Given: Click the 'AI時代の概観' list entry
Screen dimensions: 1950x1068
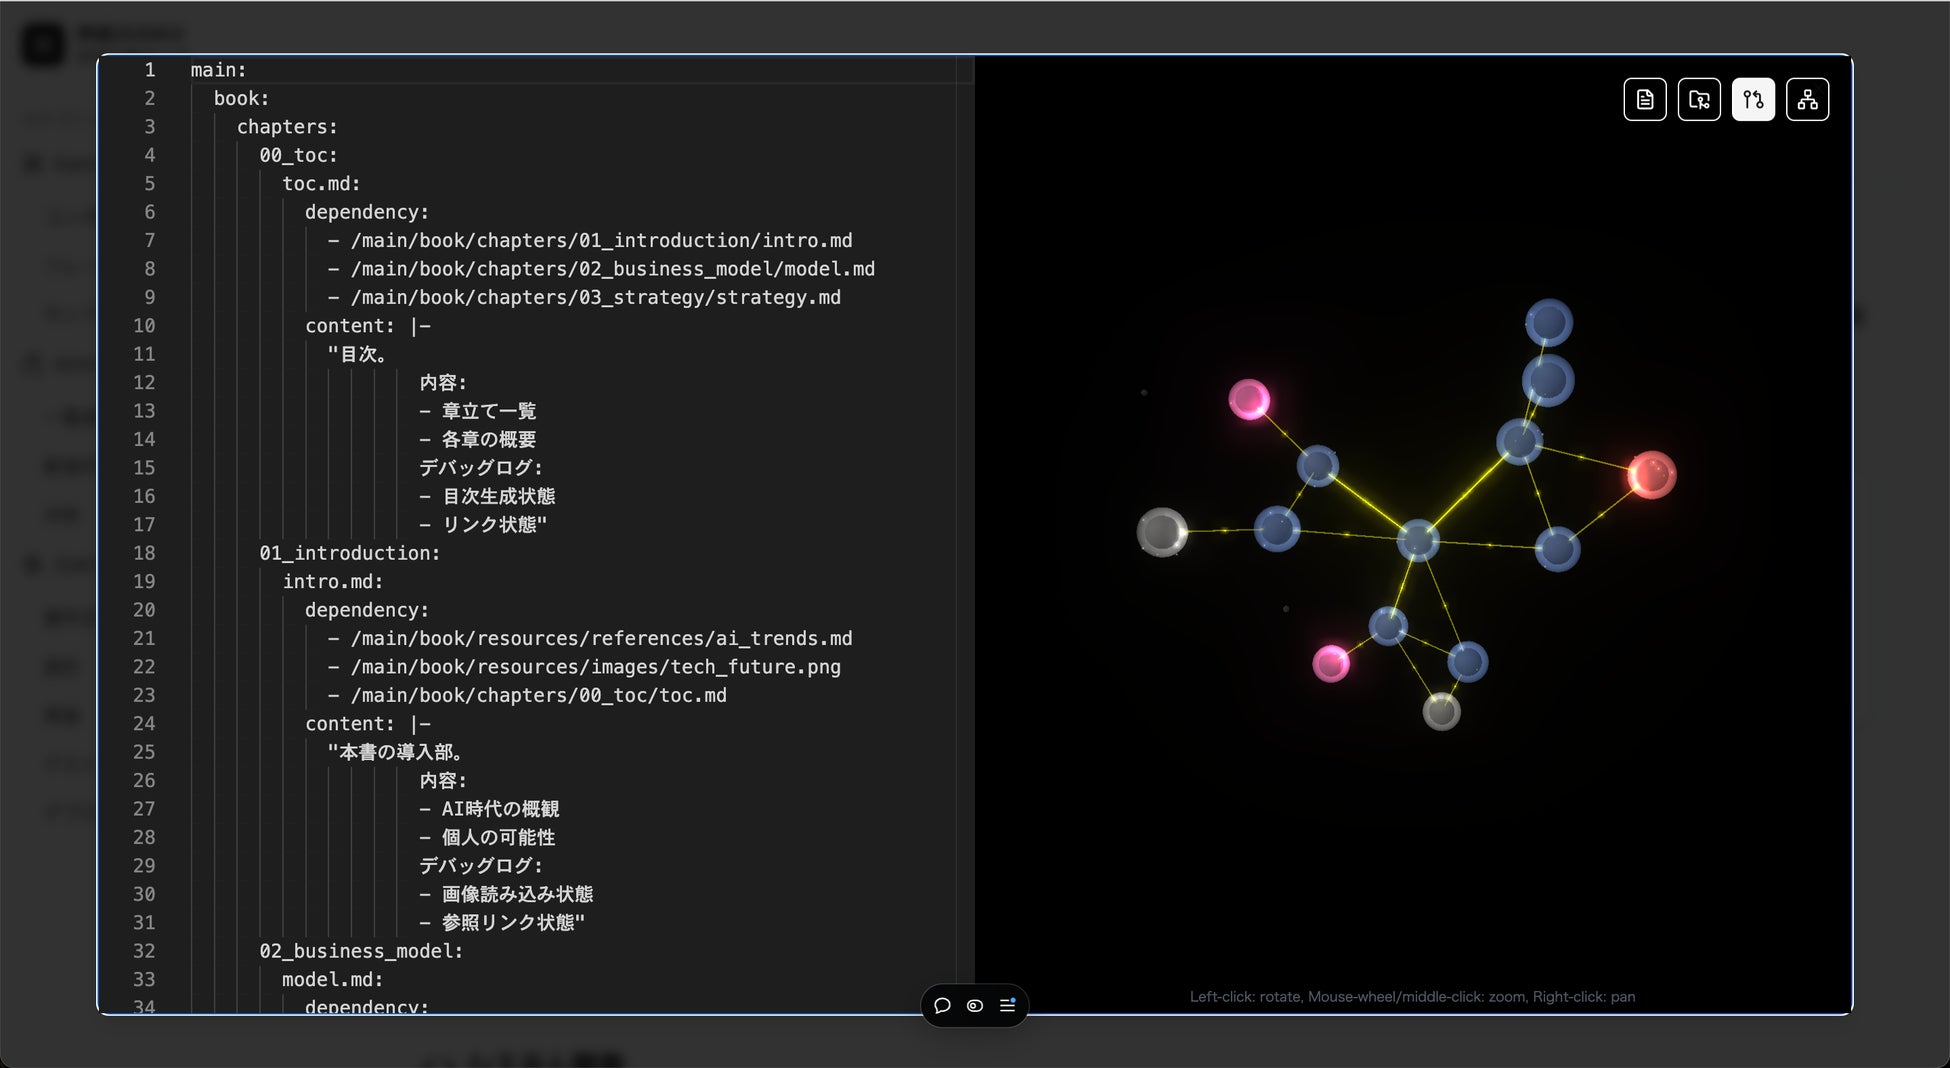Looking at the screenshot, I should coord(500,809).
